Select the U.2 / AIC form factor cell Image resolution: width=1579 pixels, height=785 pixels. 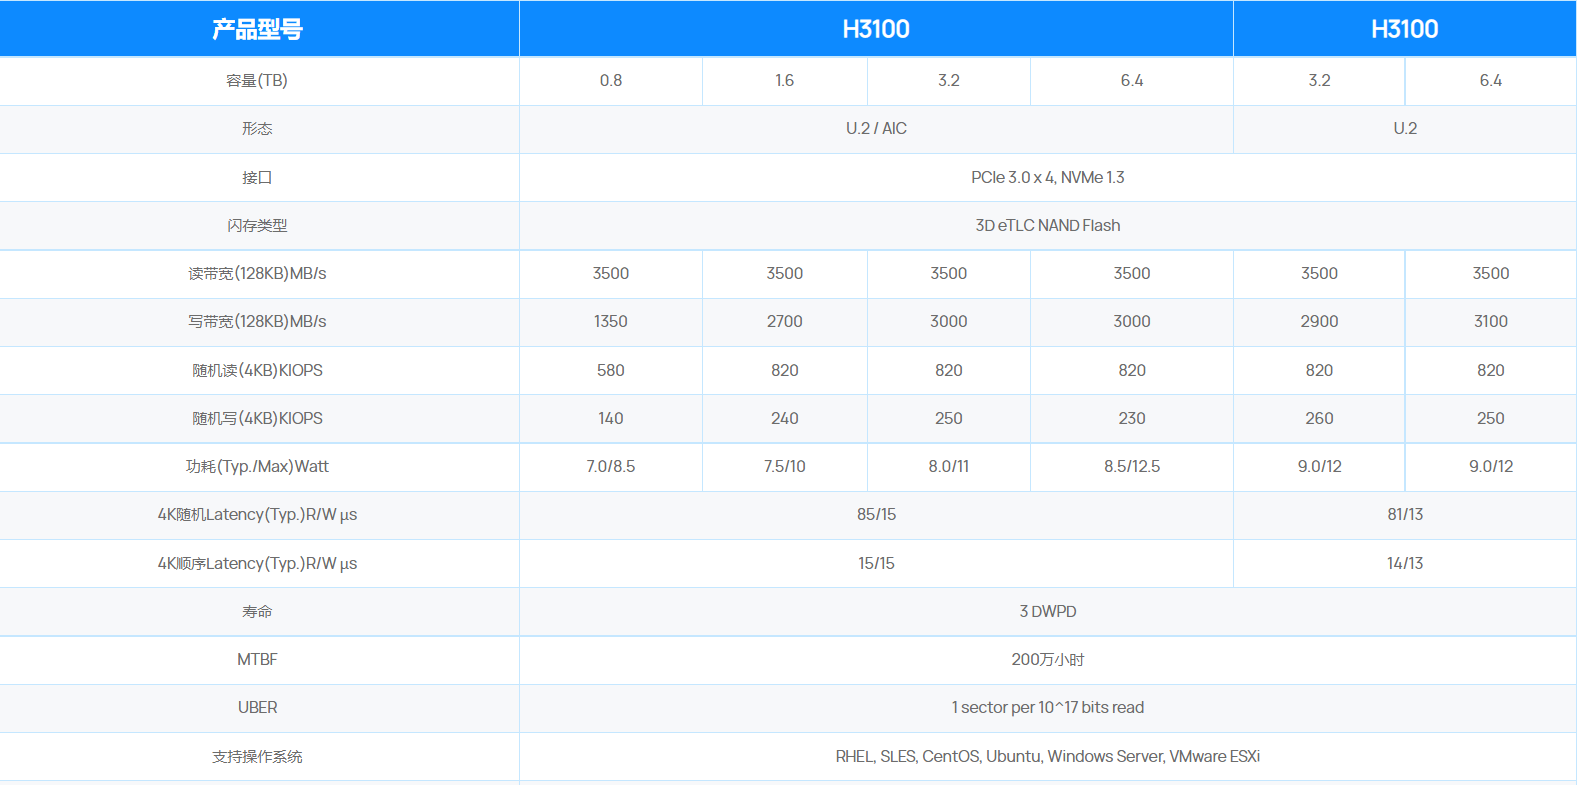876,128
